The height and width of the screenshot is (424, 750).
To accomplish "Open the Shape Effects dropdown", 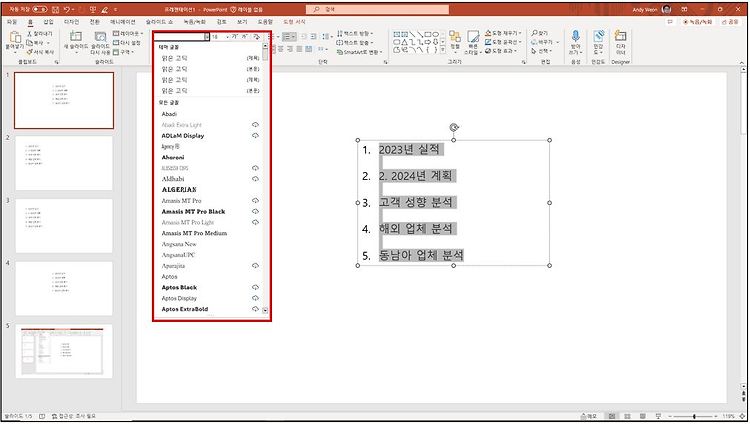I will (x=501, y=51).
